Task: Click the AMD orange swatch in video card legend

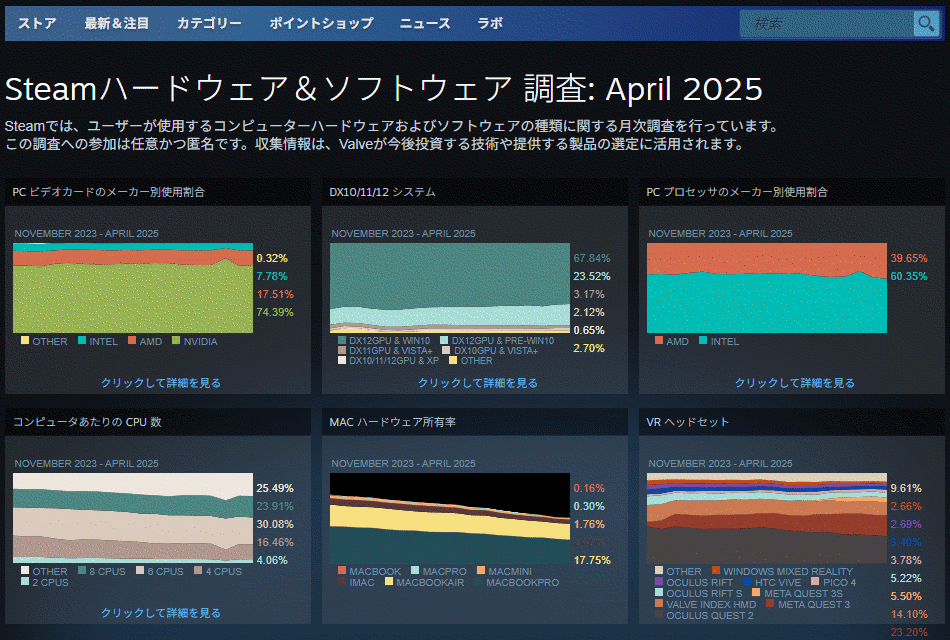Action: [x=132, y=340]
